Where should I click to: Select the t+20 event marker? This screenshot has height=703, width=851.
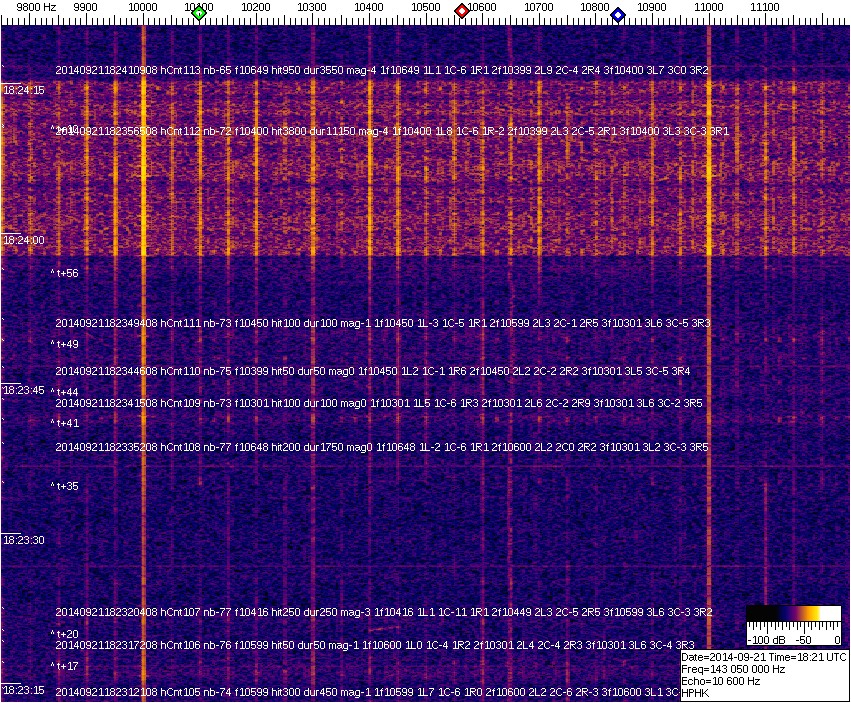67,634
